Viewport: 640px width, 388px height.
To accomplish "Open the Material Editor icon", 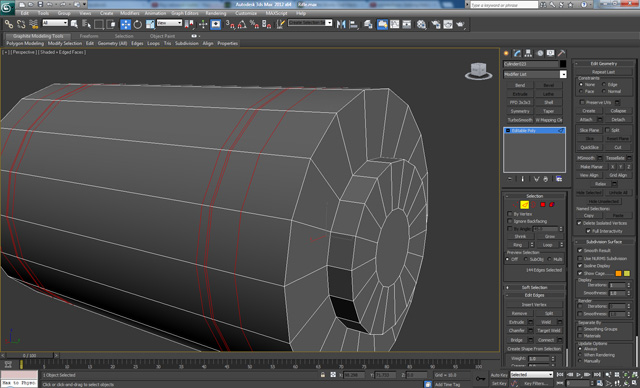I will point(422,24).
